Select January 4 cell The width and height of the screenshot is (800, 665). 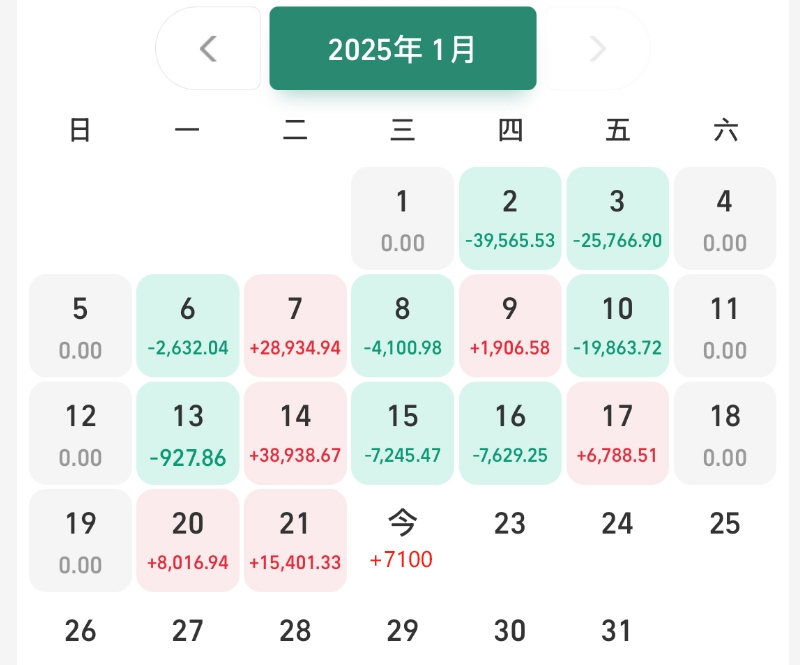pyautogui.click(x=725, y=218)
